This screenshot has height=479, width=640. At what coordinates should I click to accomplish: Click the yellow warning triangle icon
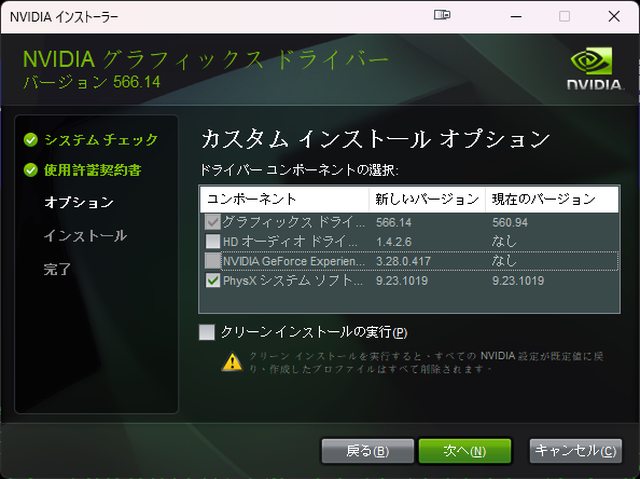pyautogui.click(x=232, y=362)
